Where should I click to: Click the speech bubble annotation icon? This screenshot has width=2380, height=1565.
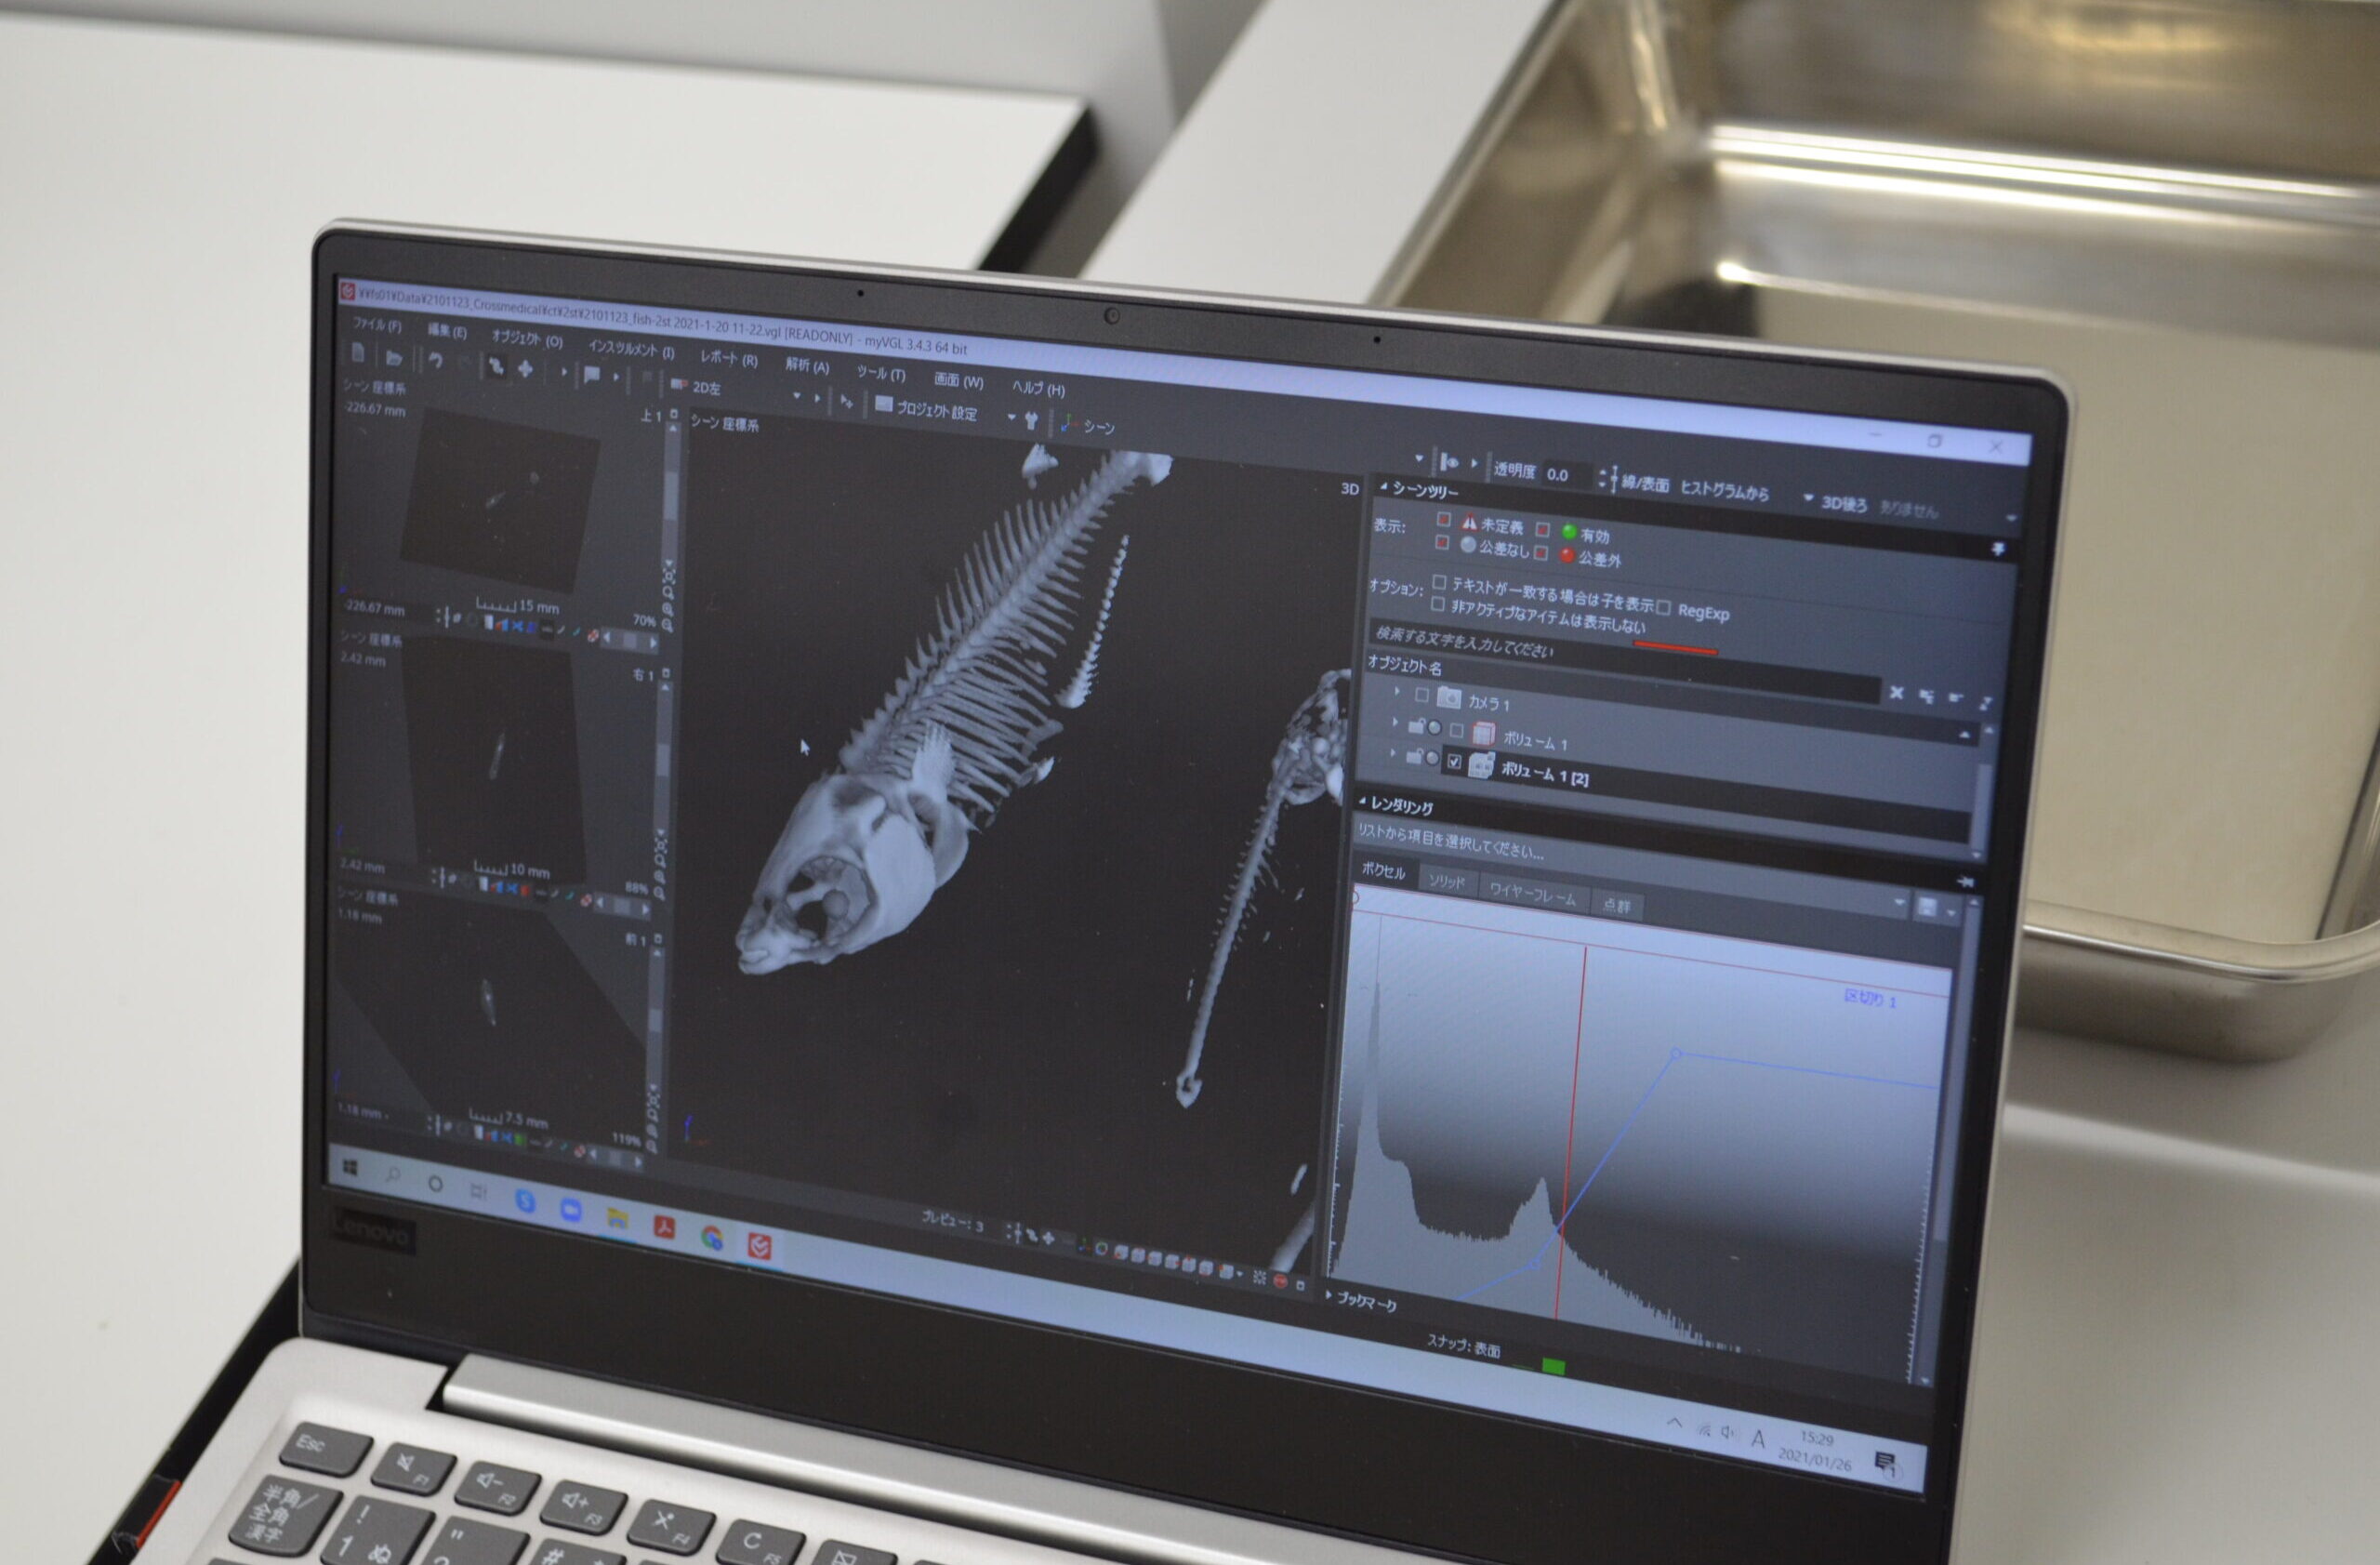click(591, 374)
